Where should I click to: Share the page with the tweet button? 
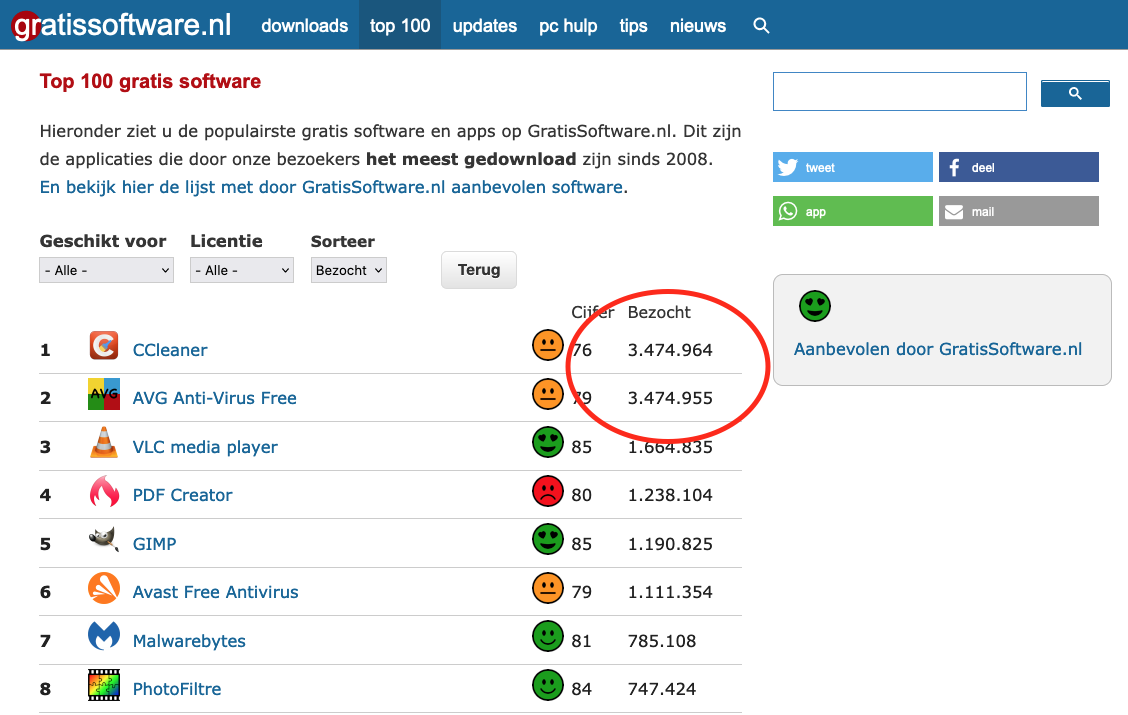pos(852,167)
